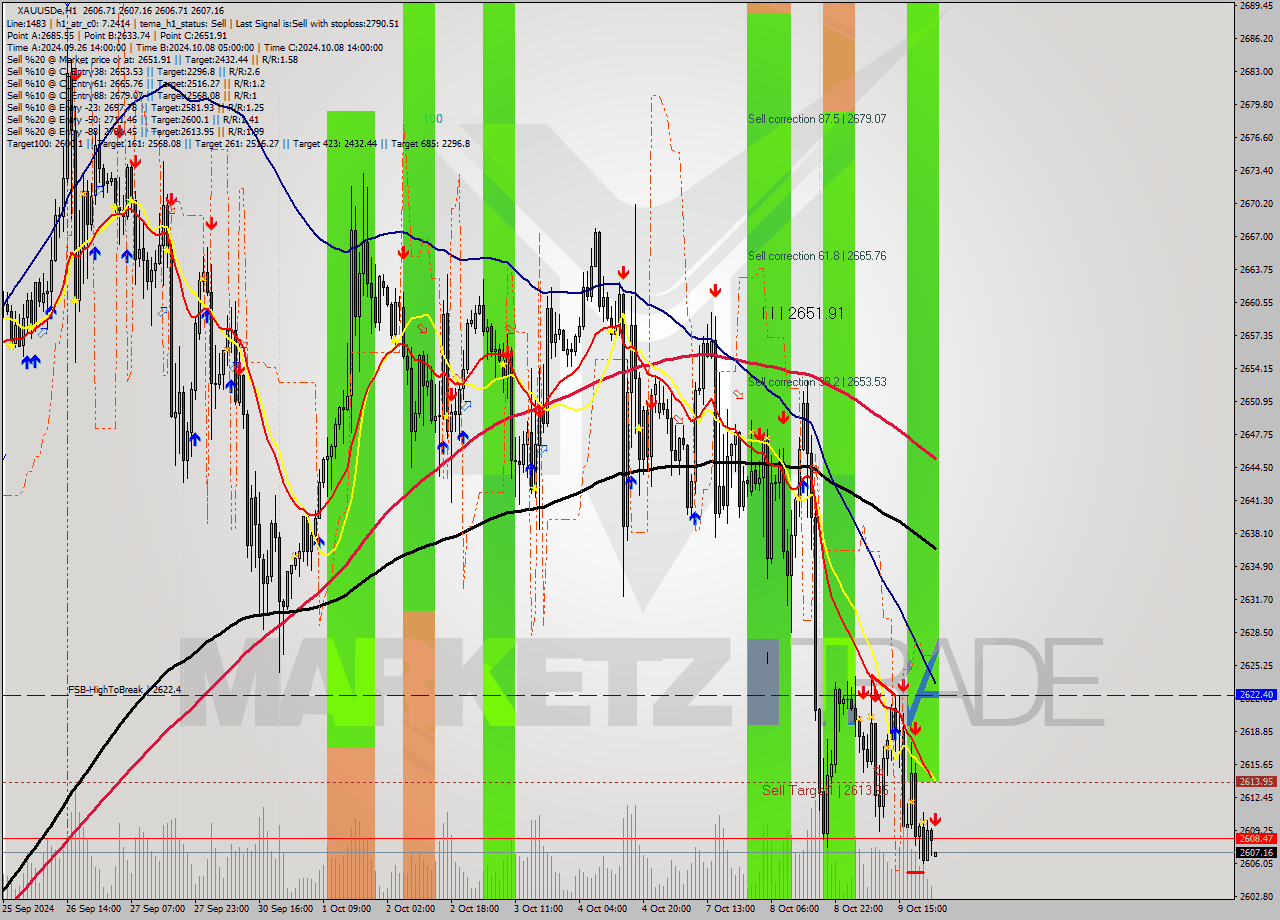The image size is (1280, 920).
Task: Select the 'Time A:2024.09.26 14:00:00' line
Action: point(194,47)
